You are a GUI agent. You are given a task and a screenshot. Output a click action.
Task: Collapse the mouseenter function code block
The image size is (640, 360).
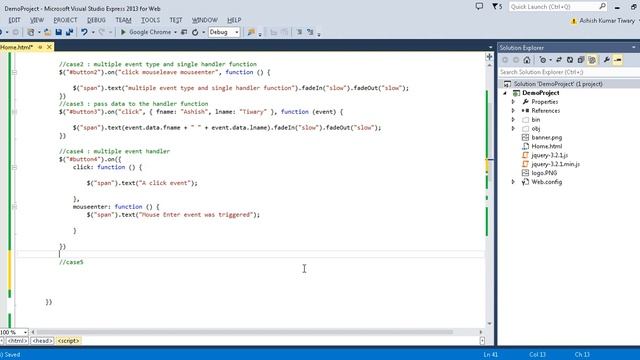point(14,207)
